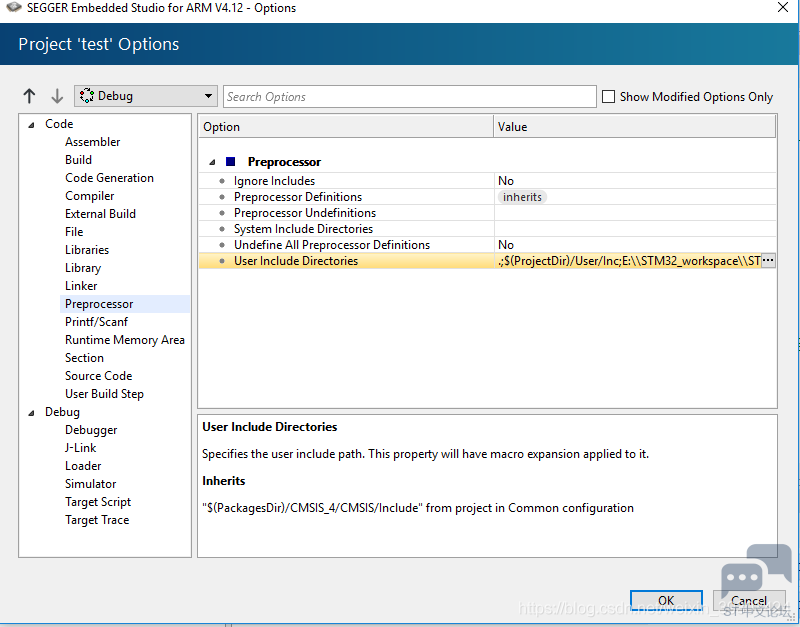Click the Code group label

pos(59,124)
